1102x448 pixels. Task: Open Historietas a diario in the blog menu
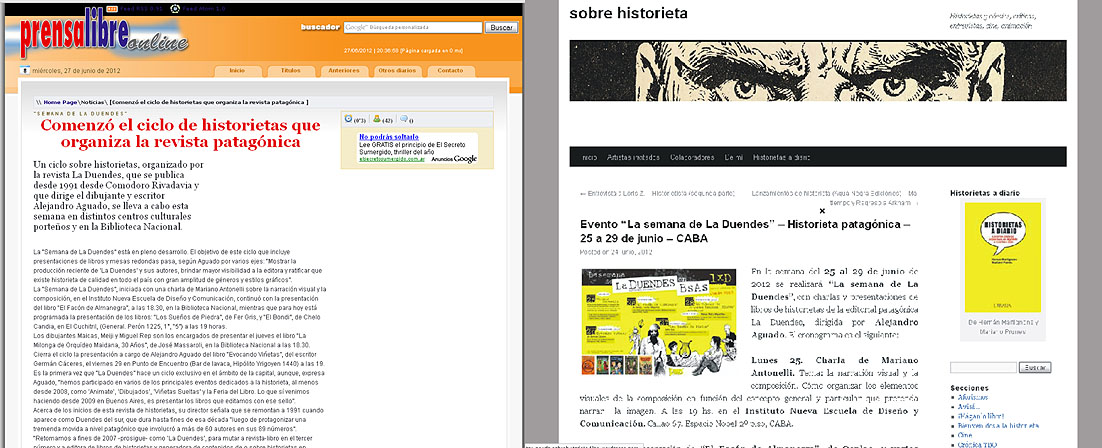click(x=781, y=158)
